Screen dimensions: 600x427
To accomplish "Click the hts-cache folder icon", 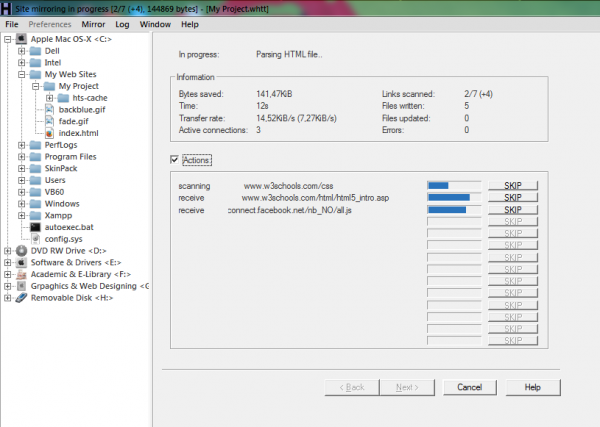I will [63, 98].
